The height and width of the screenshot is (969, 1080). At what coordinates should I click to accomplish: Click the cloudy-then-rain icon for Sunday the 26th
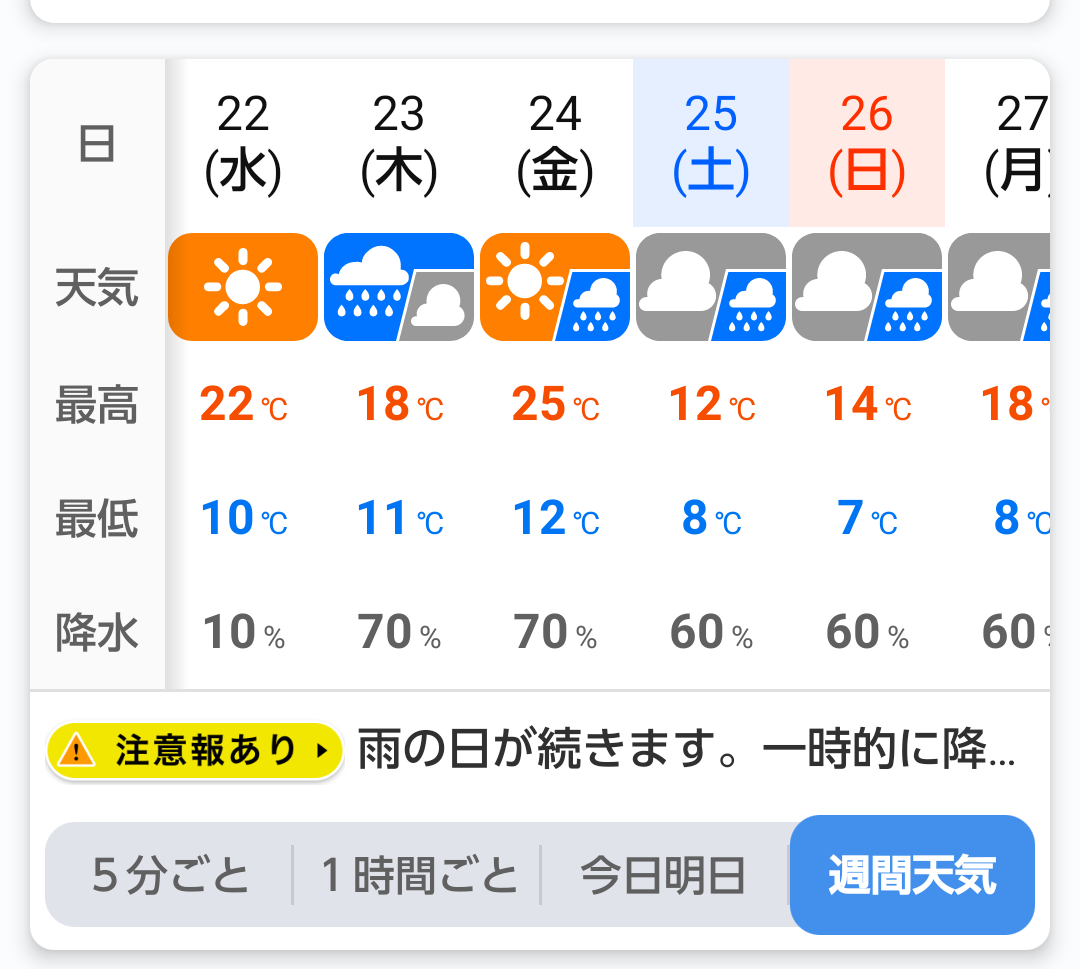(x=866, y=286)
